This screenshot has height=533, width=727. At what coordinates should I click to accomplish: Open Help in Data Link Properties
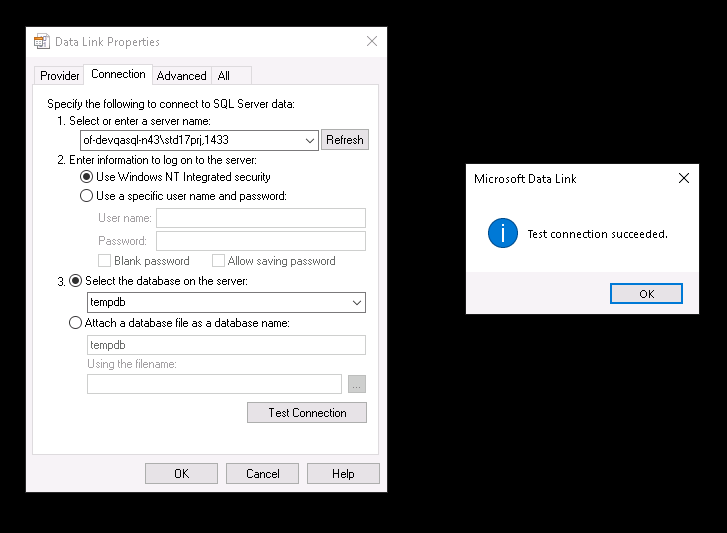343,474
